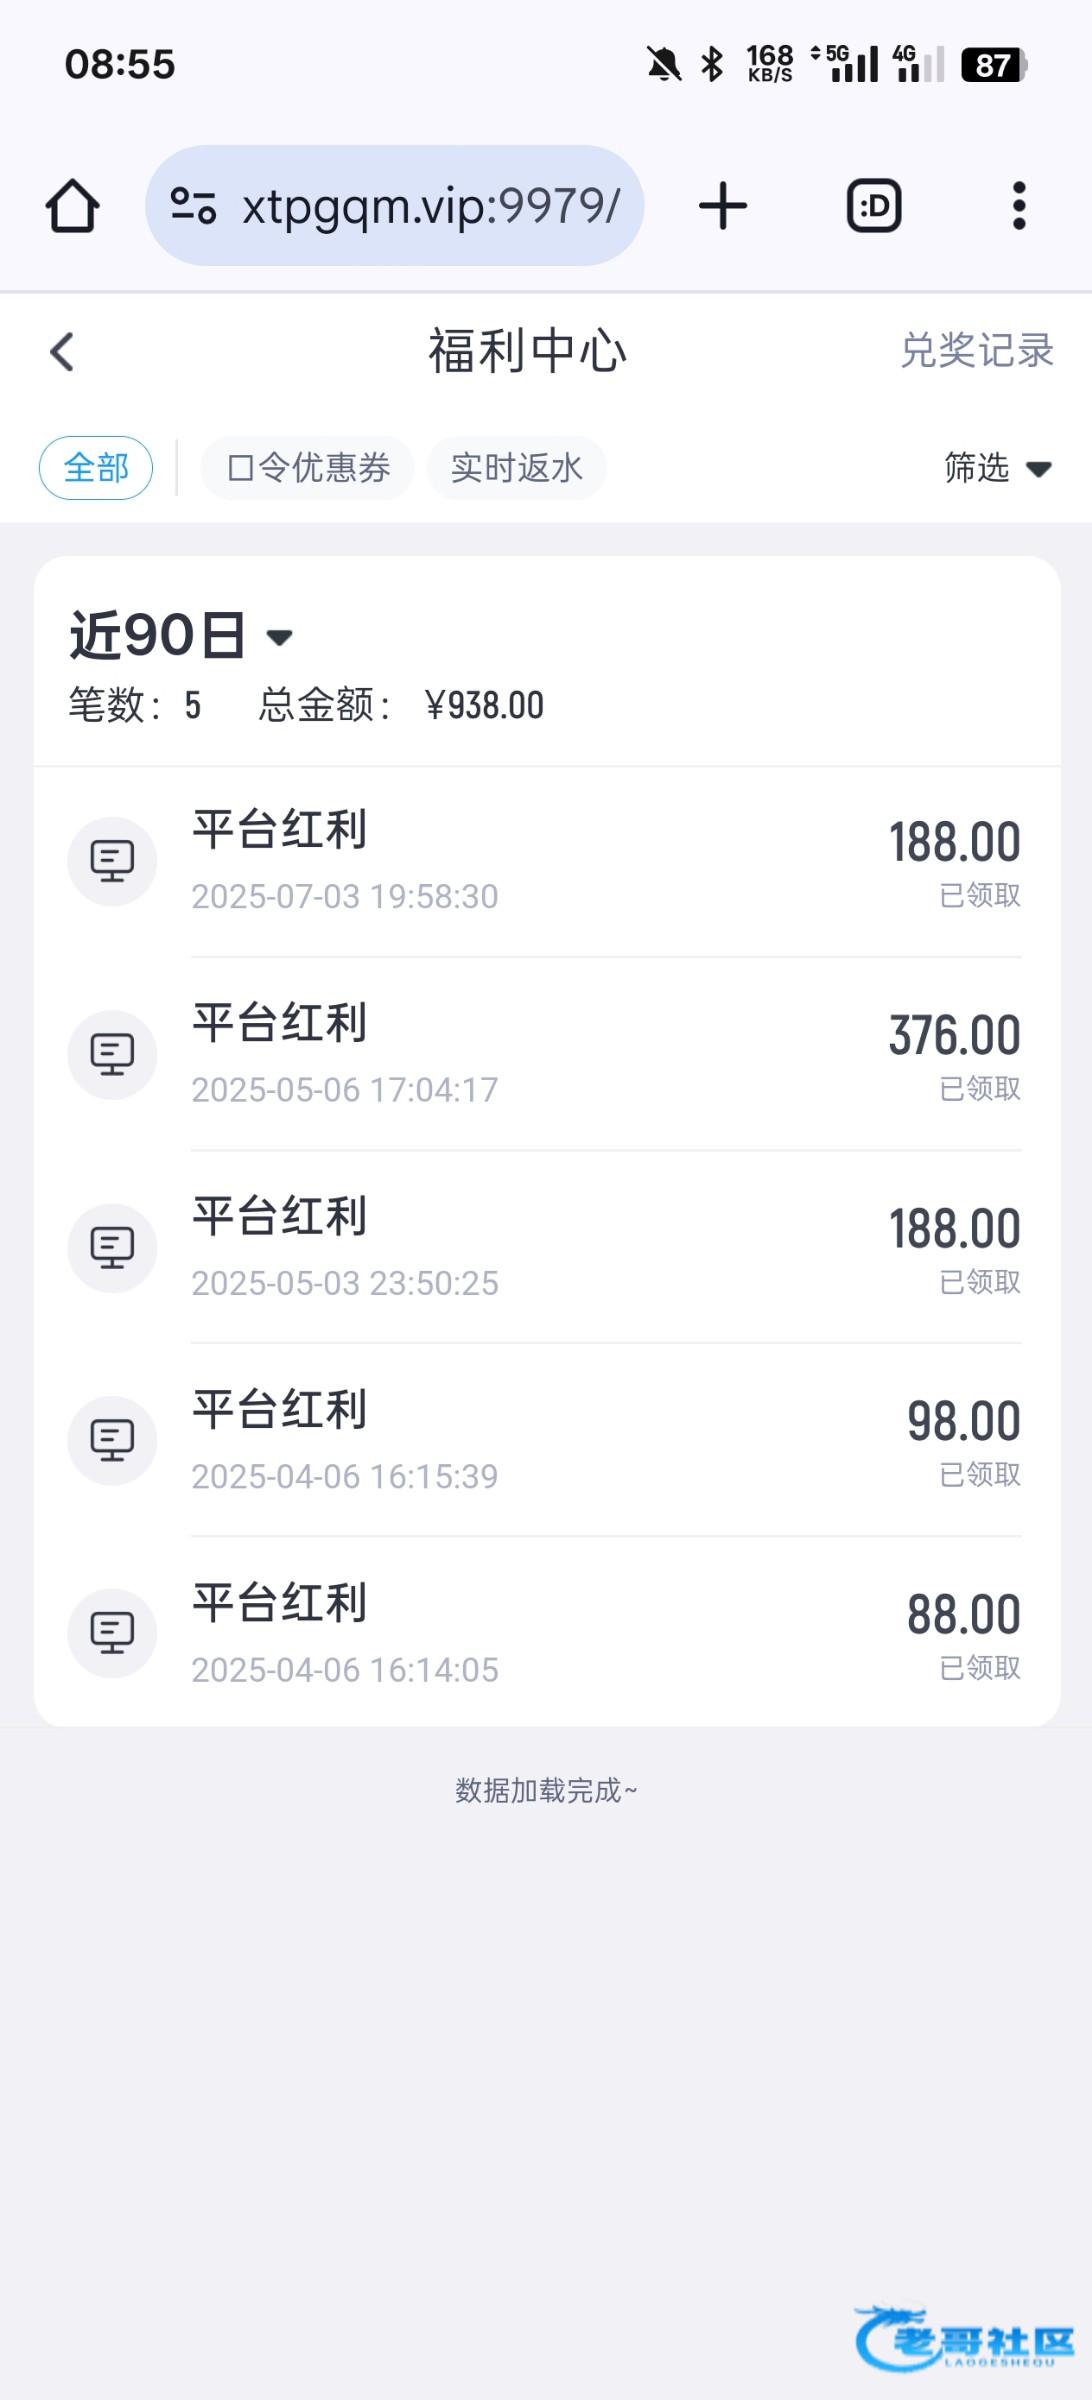The width and height of the screenshot is (1092, 2400).
Task: Open browser three-dot overflow menu
Action: click(1018, 206)
